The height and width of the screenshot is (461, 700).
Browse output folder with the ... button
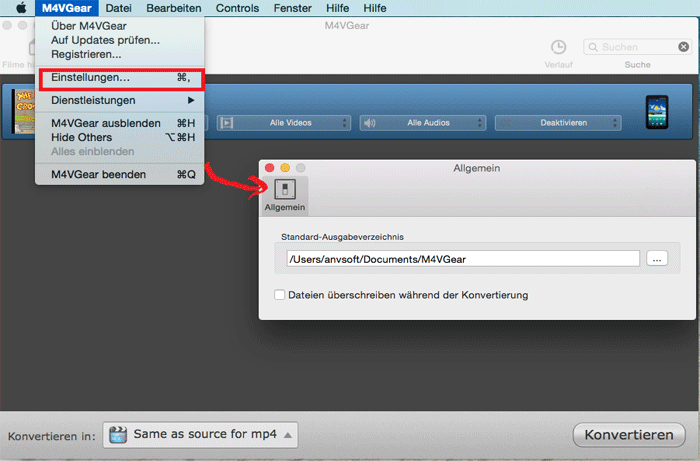pos(657,259)
